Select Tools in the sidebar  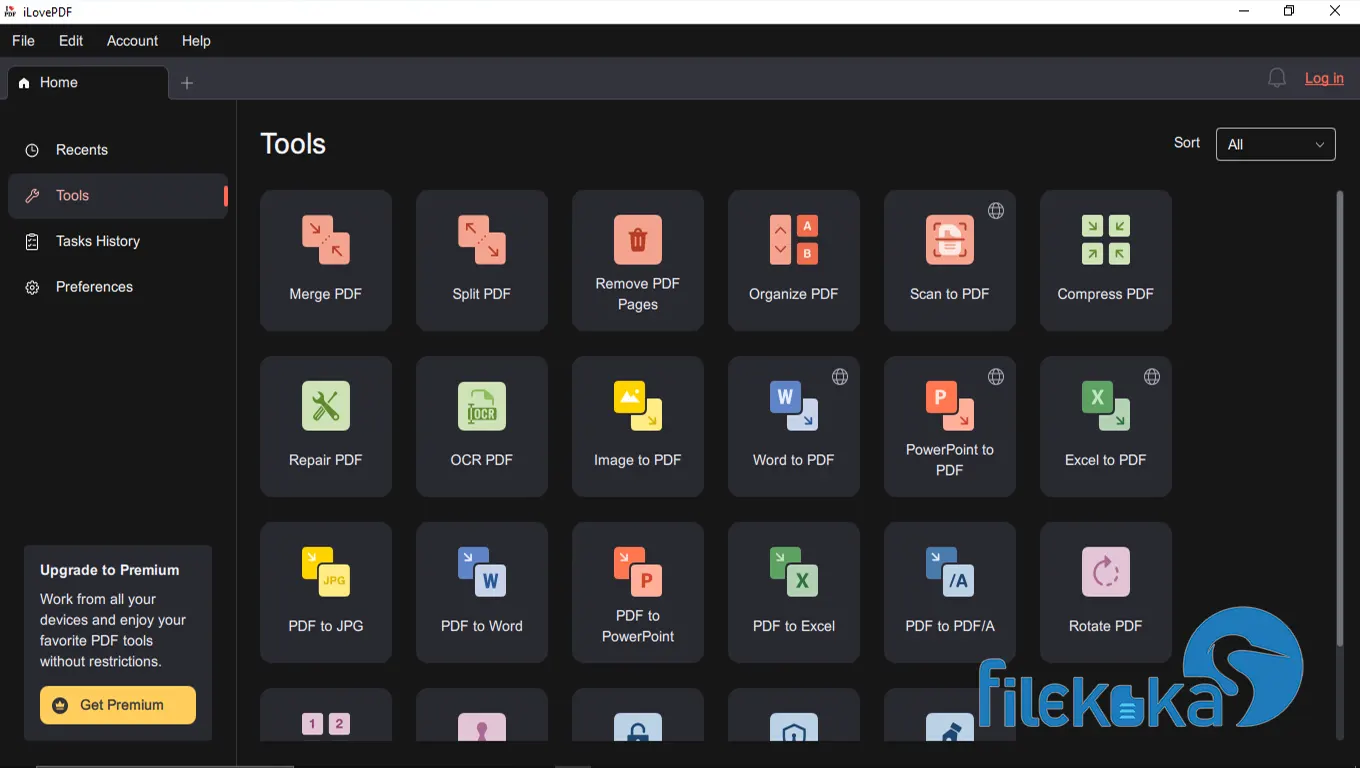pos(118,196)
